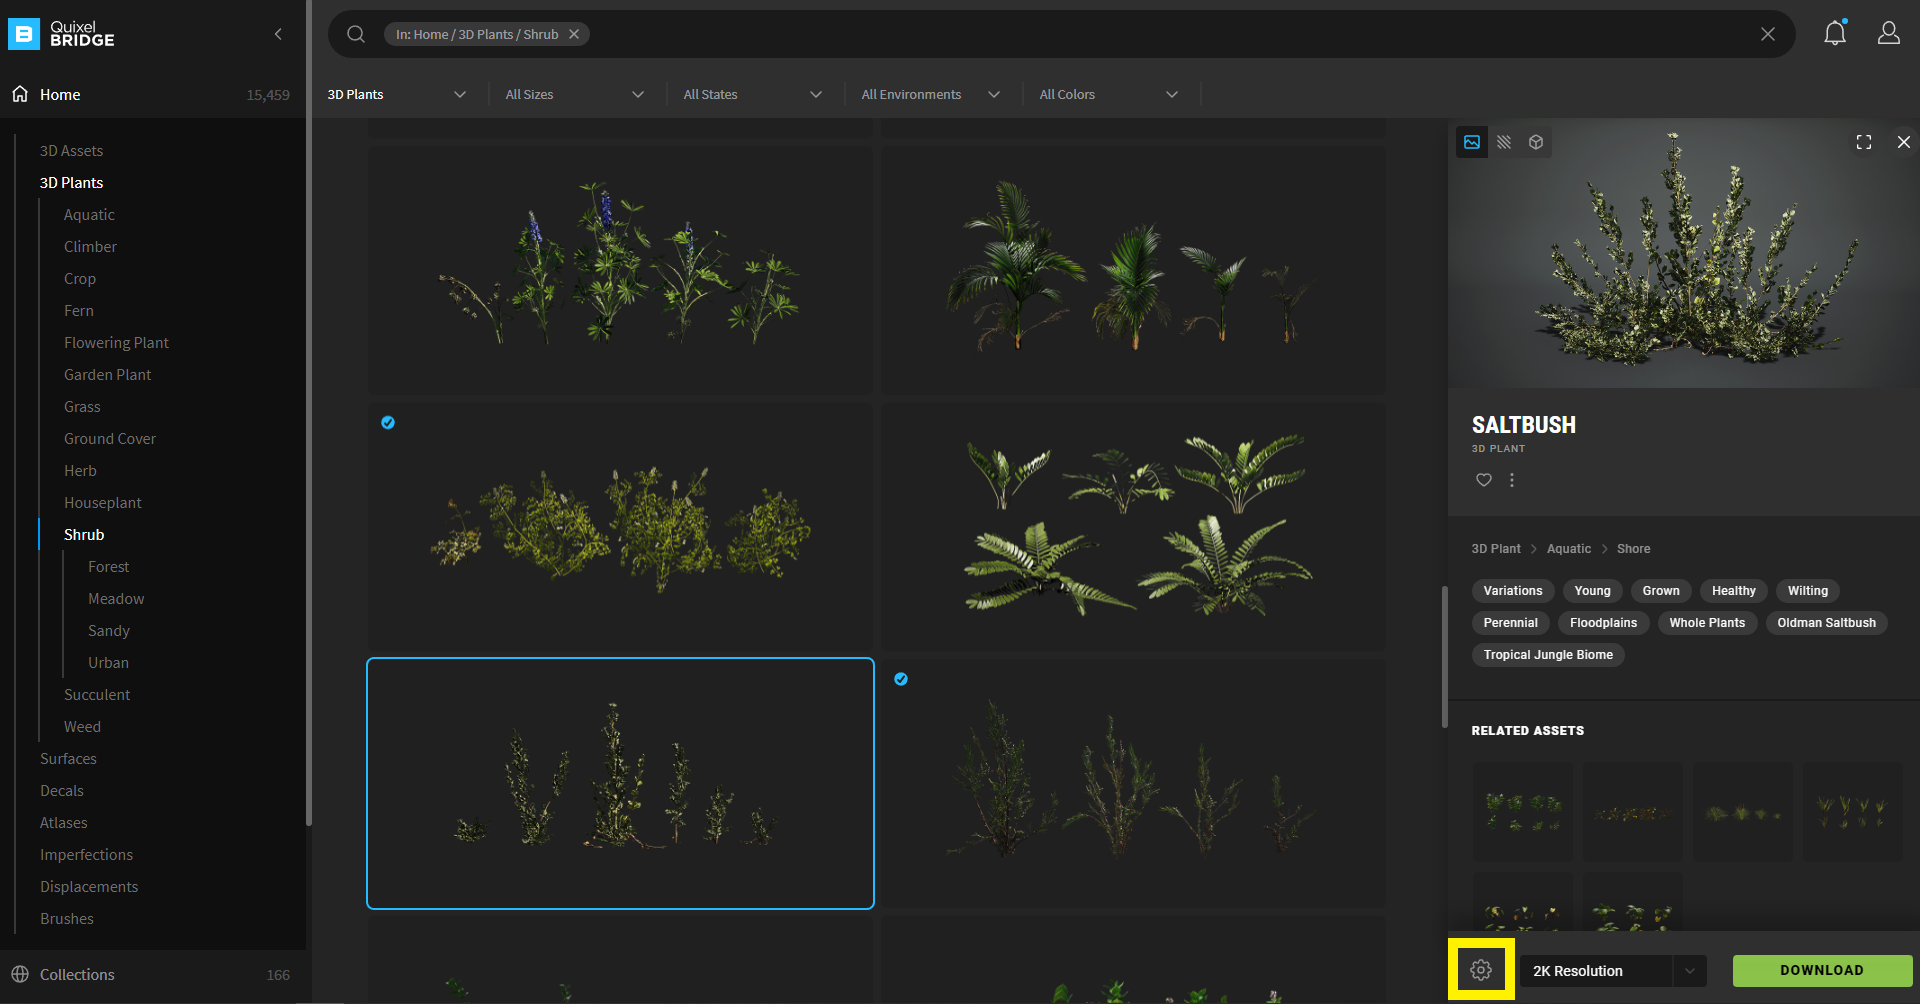
Task: Follow the Aquatic breadcrumb link in the details panel
Action: tap(1568, 549)
